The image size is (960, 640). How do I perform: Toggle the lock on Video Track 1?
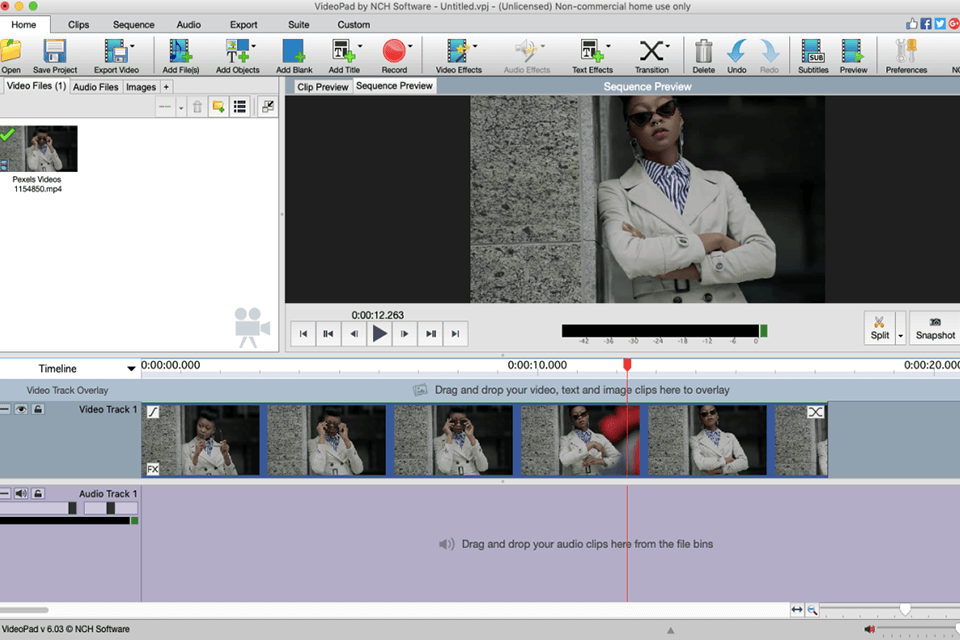(37, 410)
